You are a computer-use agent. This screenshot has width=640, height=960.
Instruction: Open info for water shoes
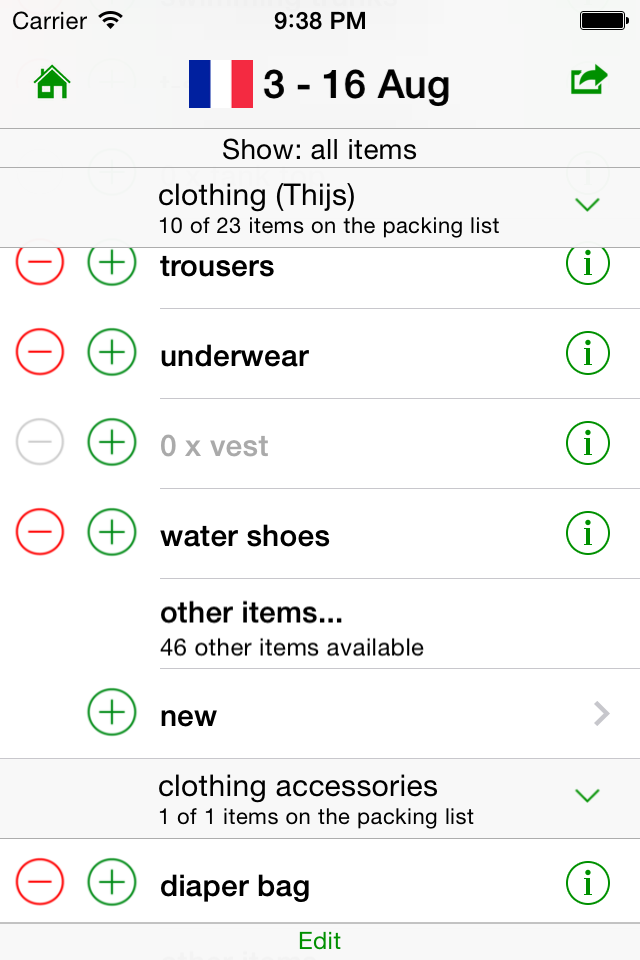tap(588, 533)
